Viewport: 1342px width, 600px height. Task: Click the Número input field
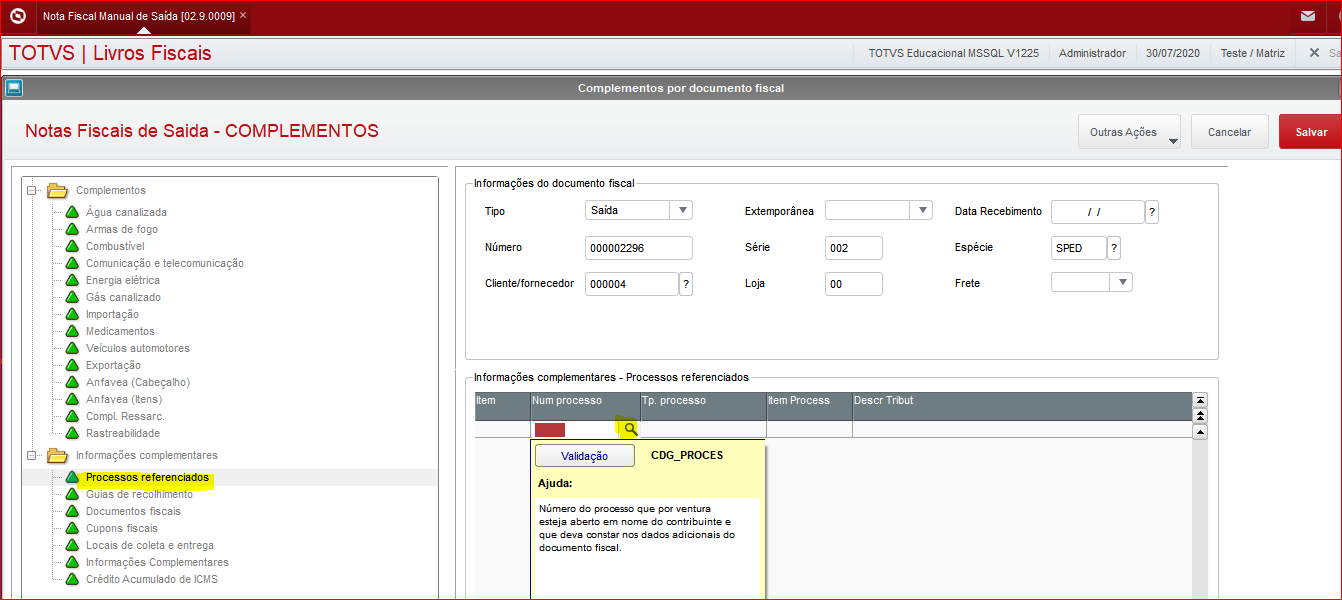638,248
